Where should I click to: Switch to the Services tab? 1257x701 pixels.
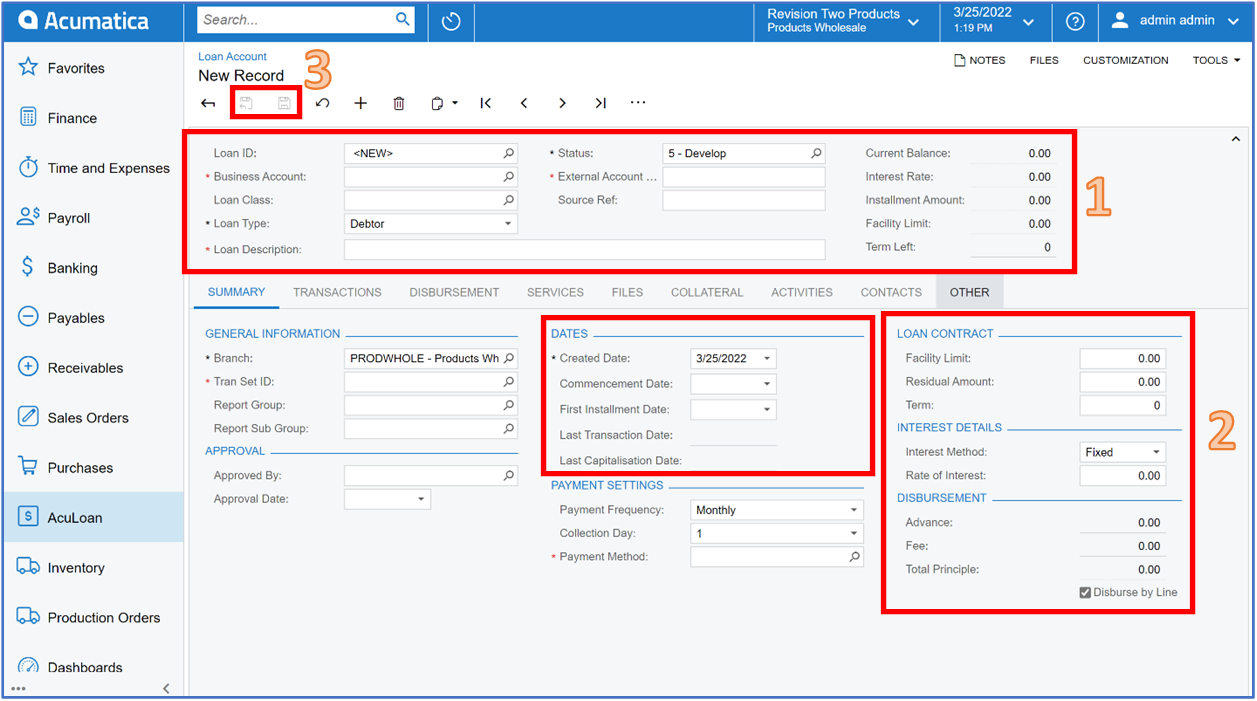[555, 293]
